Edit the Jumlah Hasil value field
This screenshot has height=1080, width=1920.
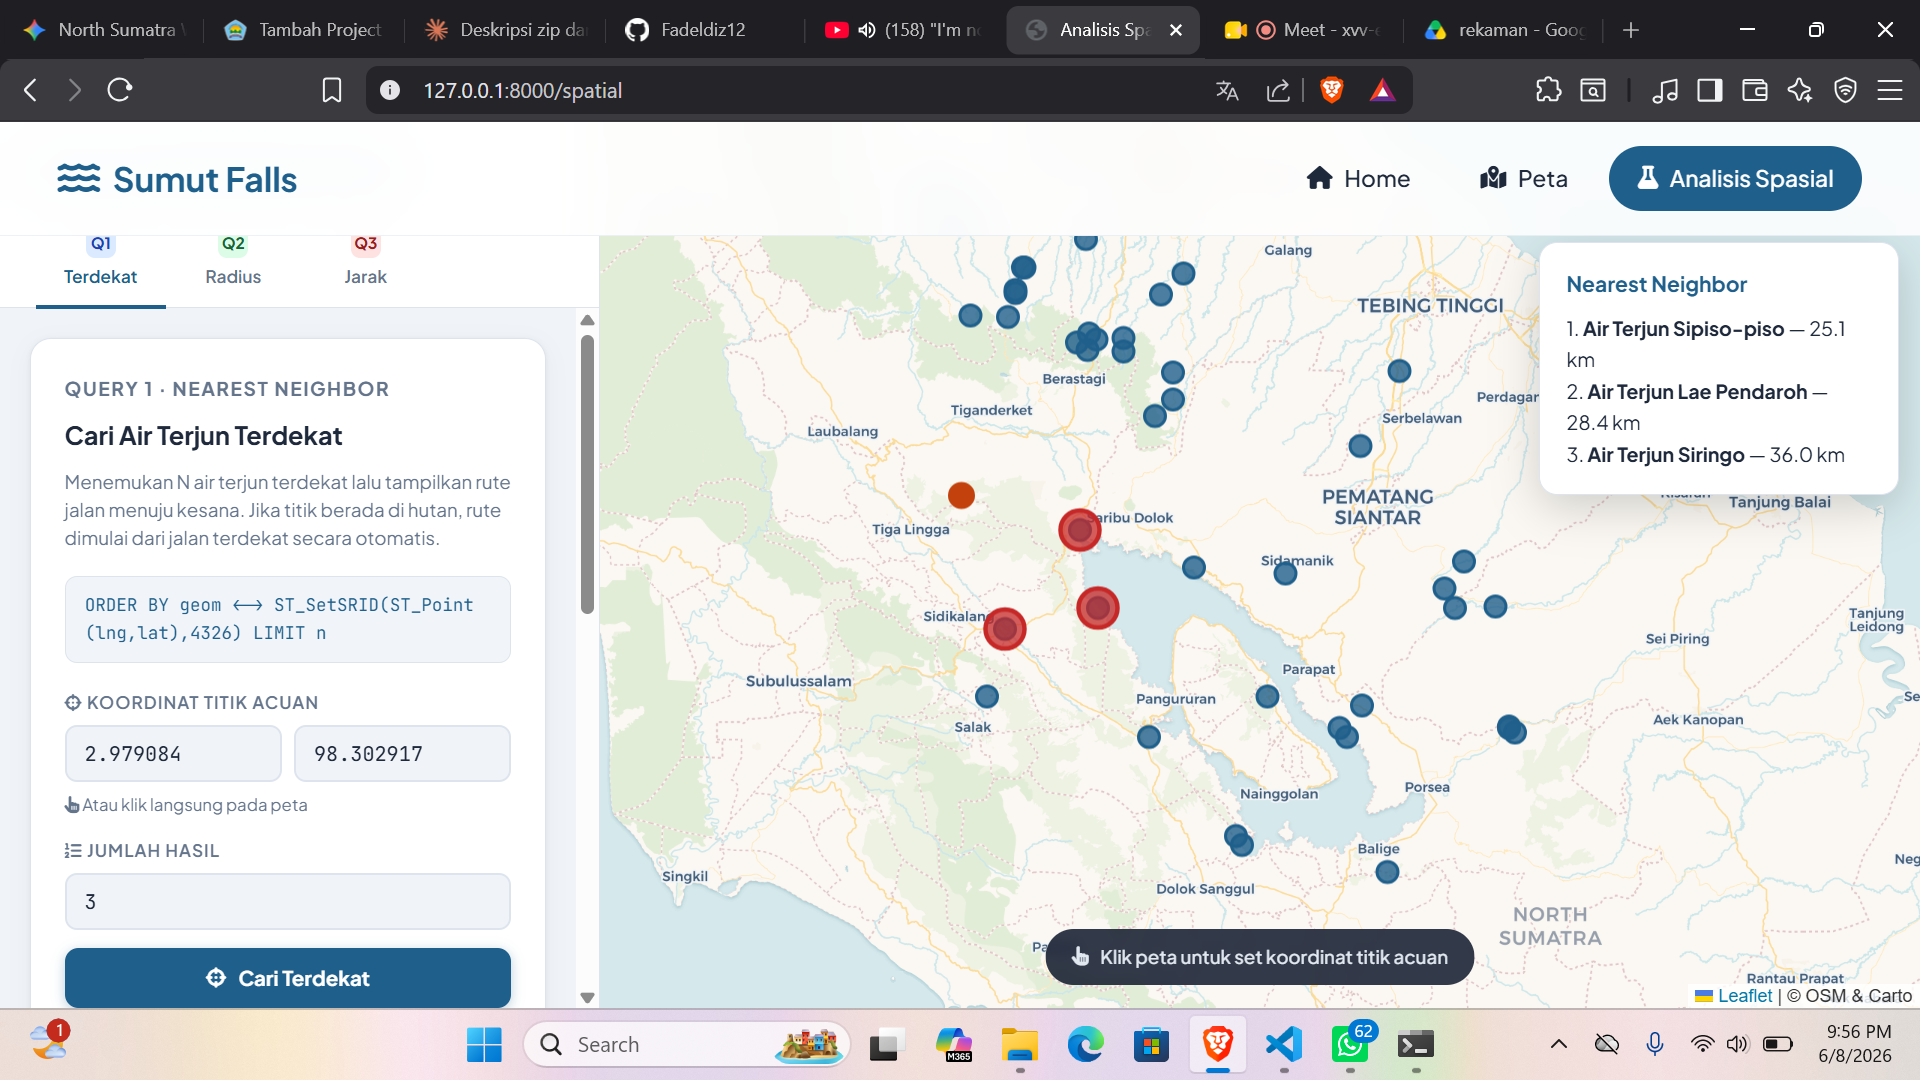point(288,901)
